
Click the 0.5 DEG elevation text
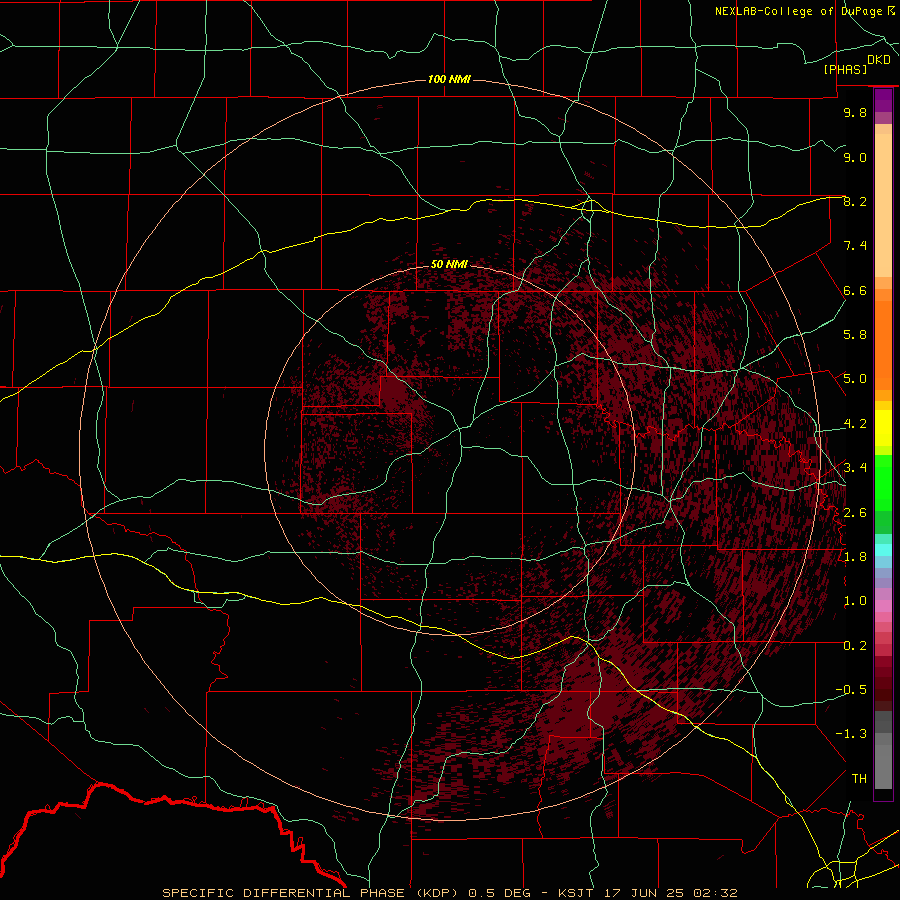point(499,893)
